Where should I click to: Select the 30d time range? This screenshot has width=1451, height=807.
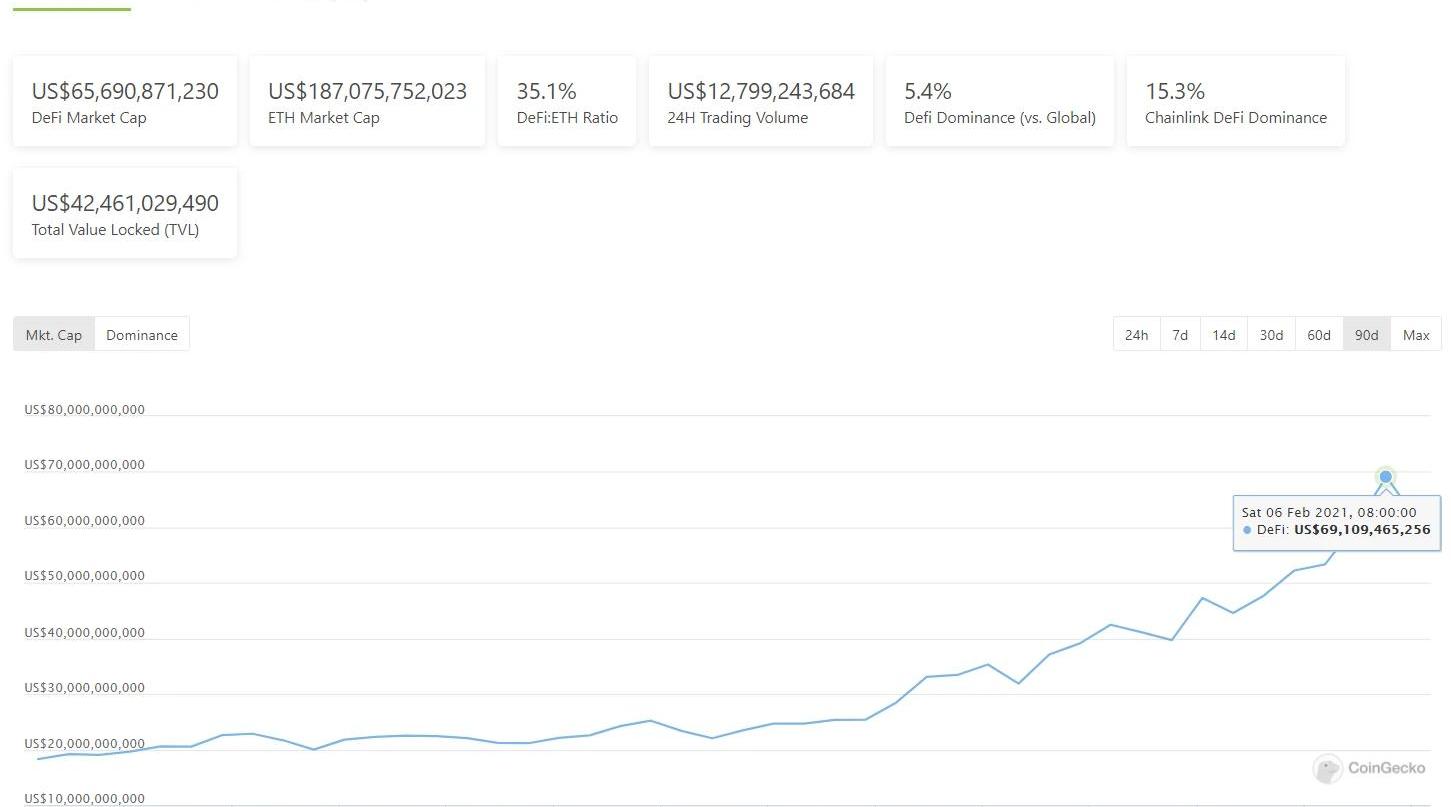[x=1271, y=335]
